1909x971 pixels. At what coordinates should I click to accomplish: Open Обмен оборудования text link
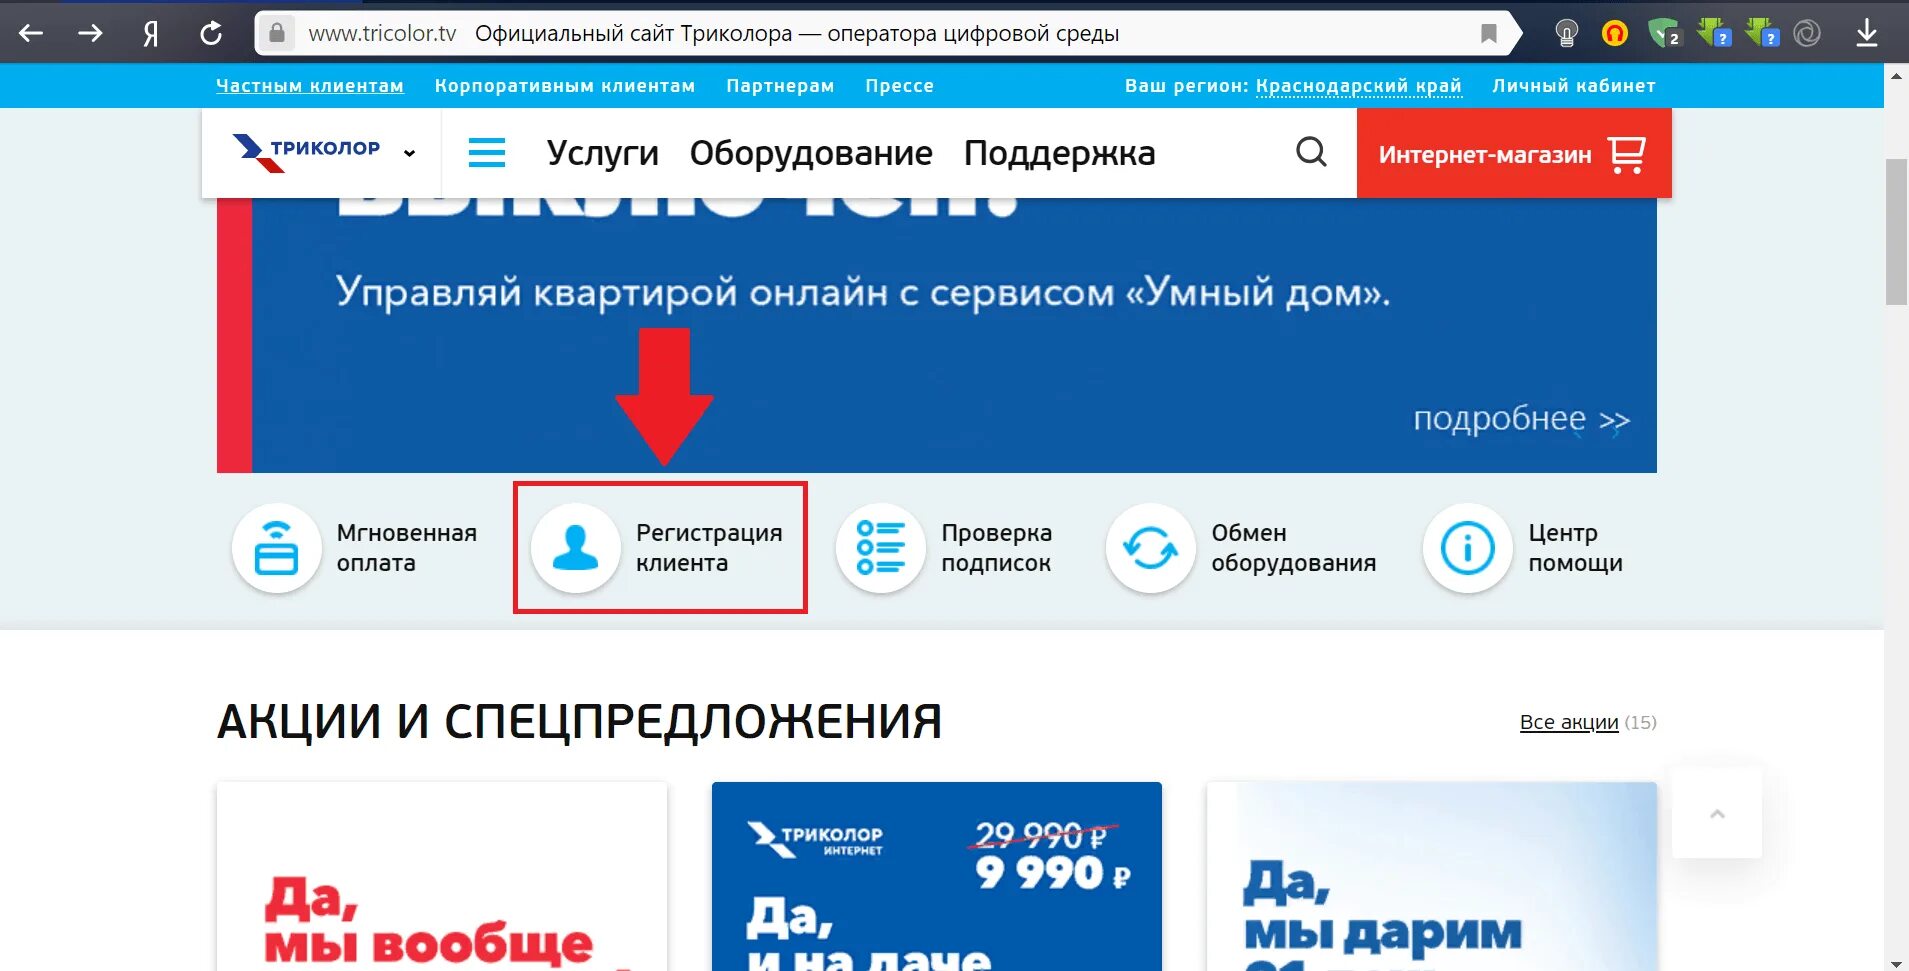[x=1293, y=548]
